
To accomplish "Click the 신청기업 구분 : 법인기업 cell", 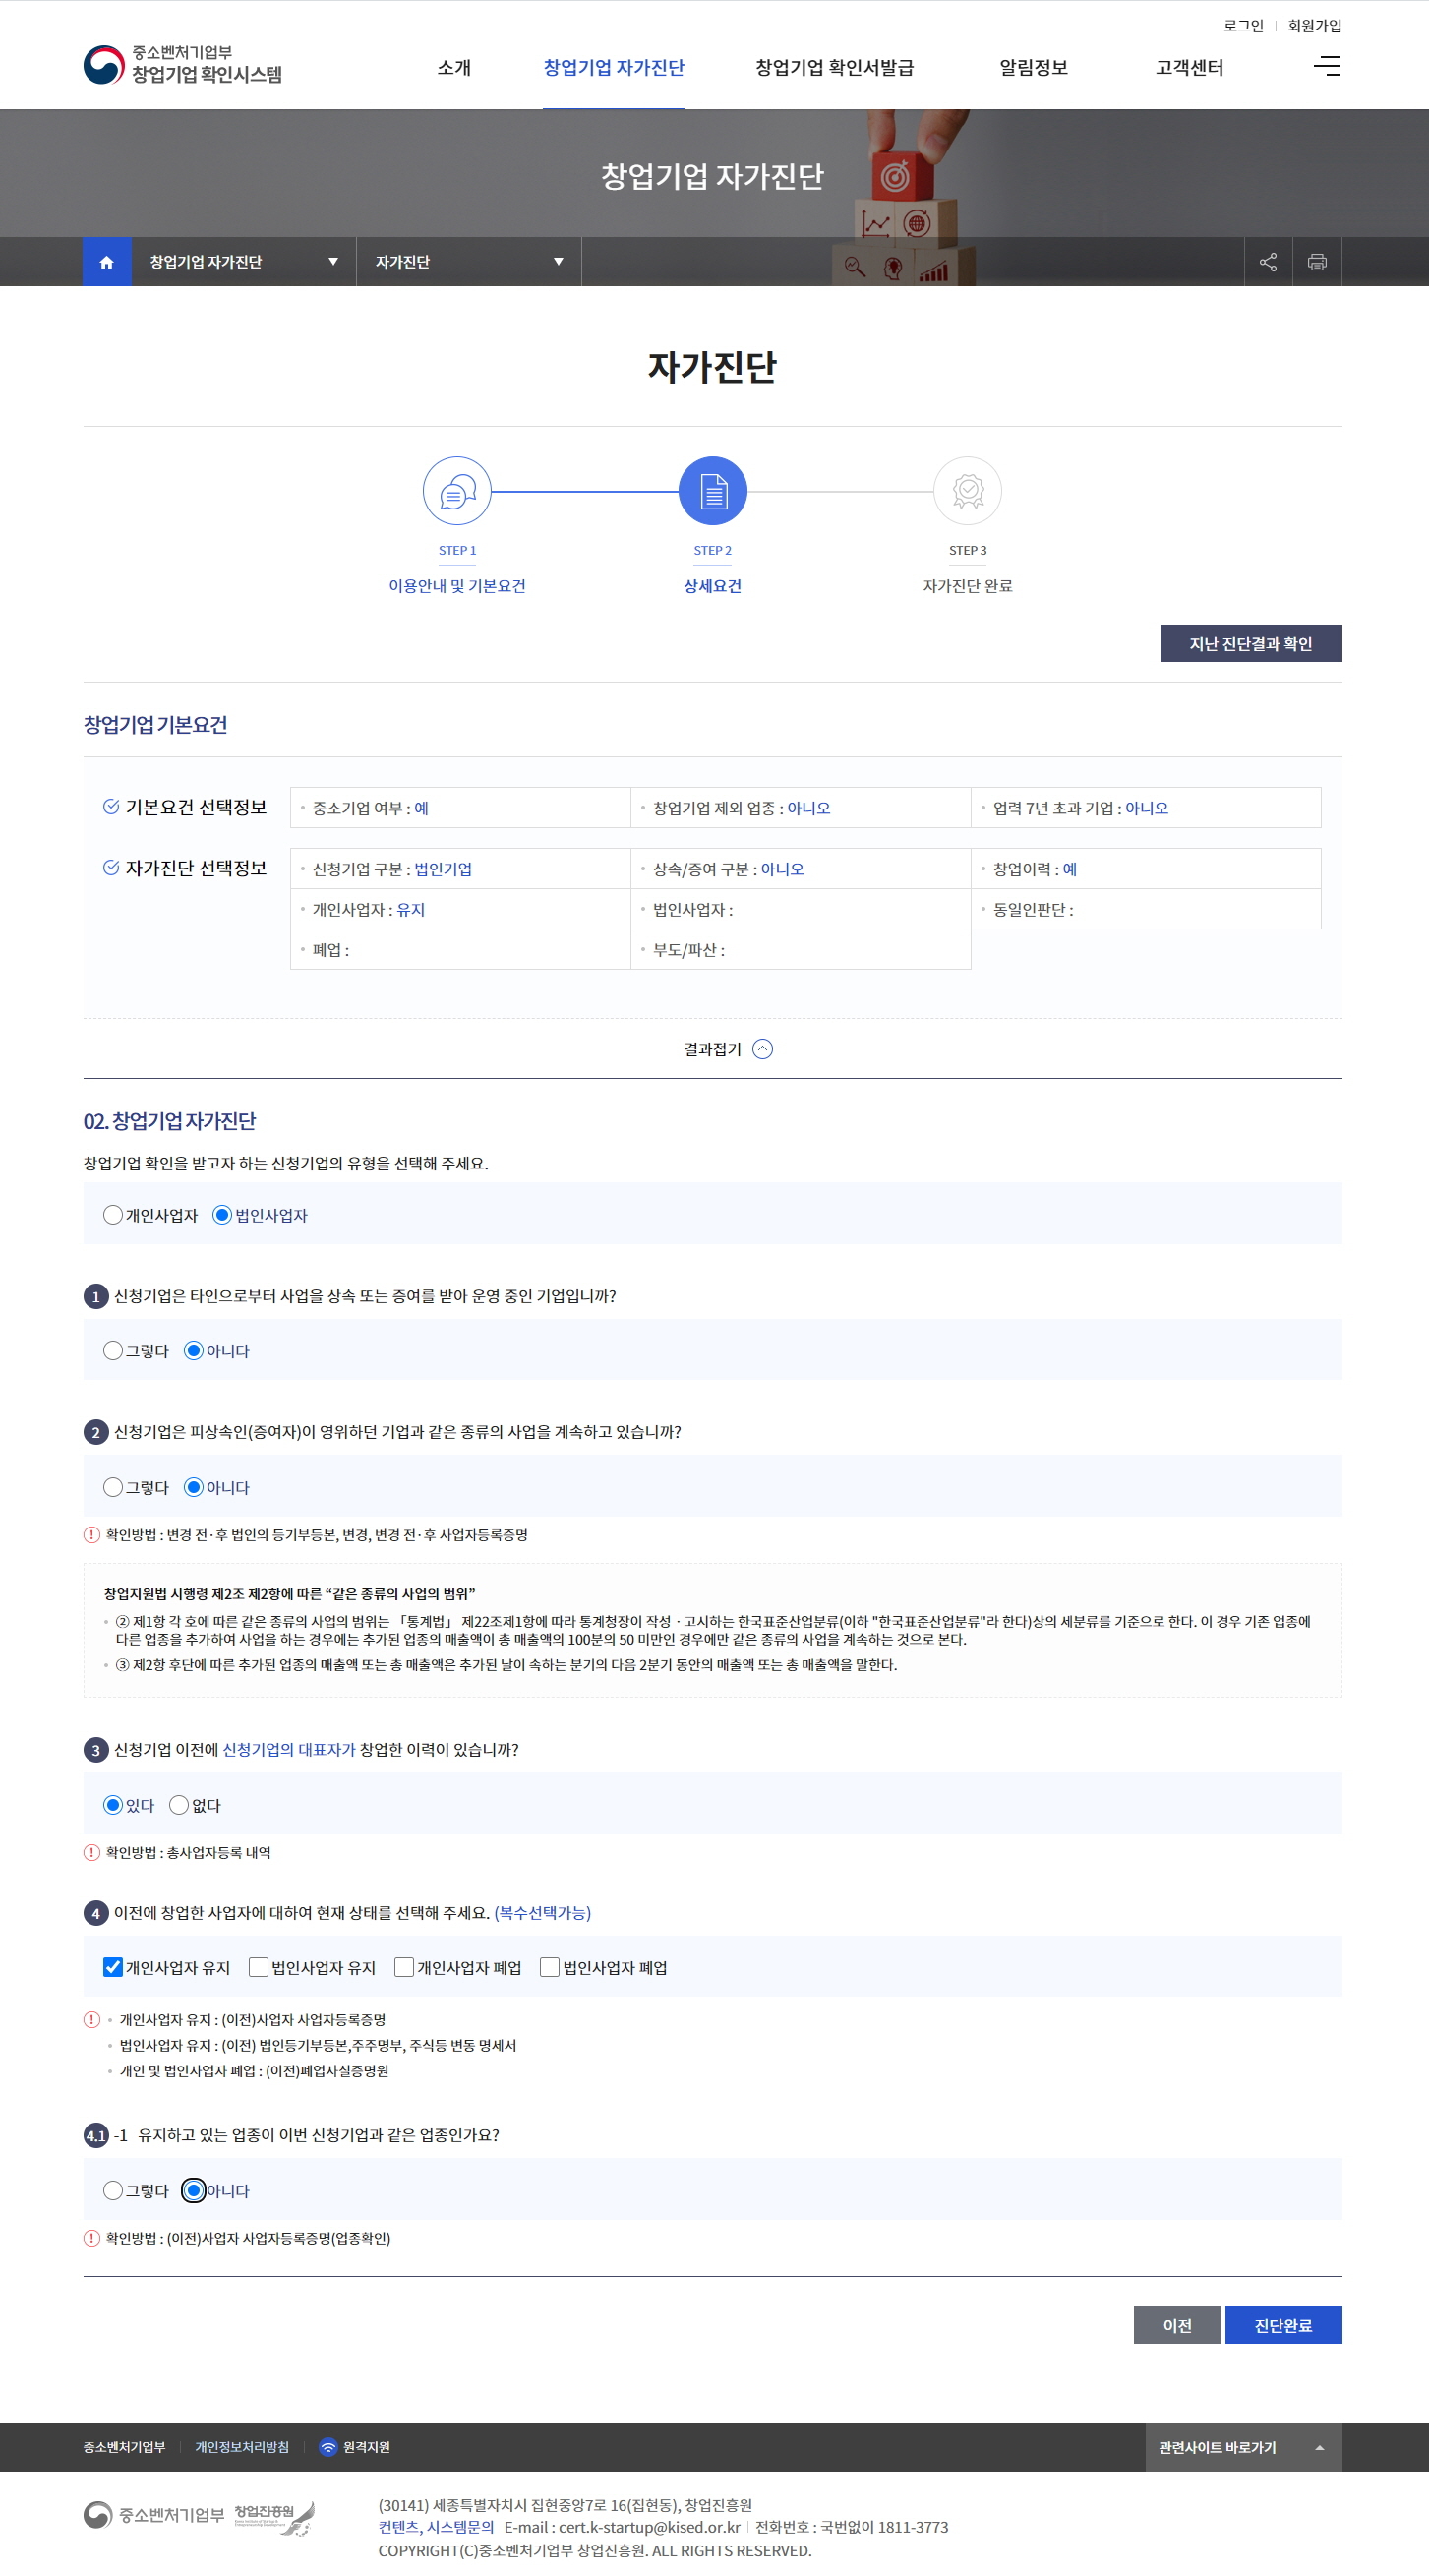I will (460, 869).
